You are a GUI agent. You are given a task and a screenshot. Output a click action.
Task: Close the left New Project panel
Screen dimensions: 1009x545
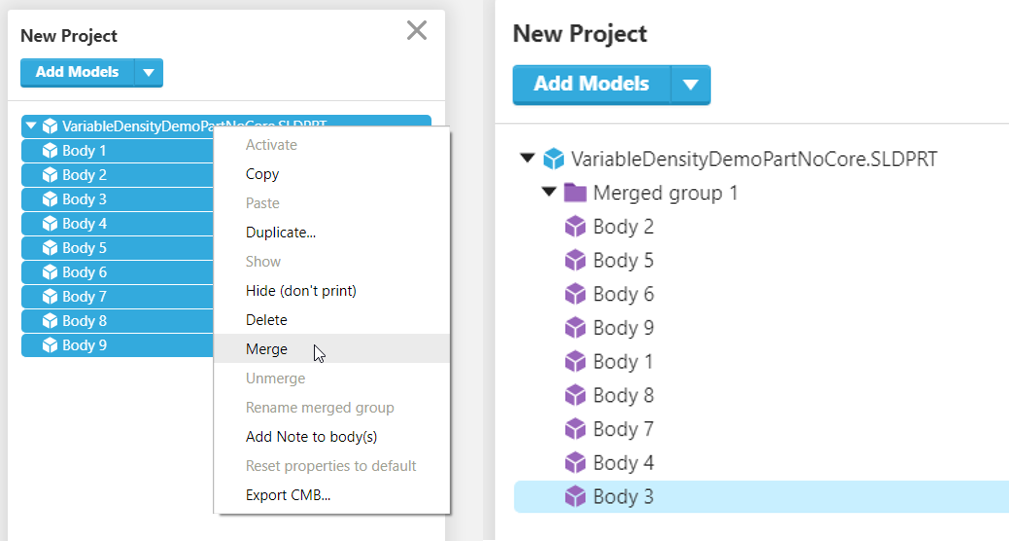417,31
